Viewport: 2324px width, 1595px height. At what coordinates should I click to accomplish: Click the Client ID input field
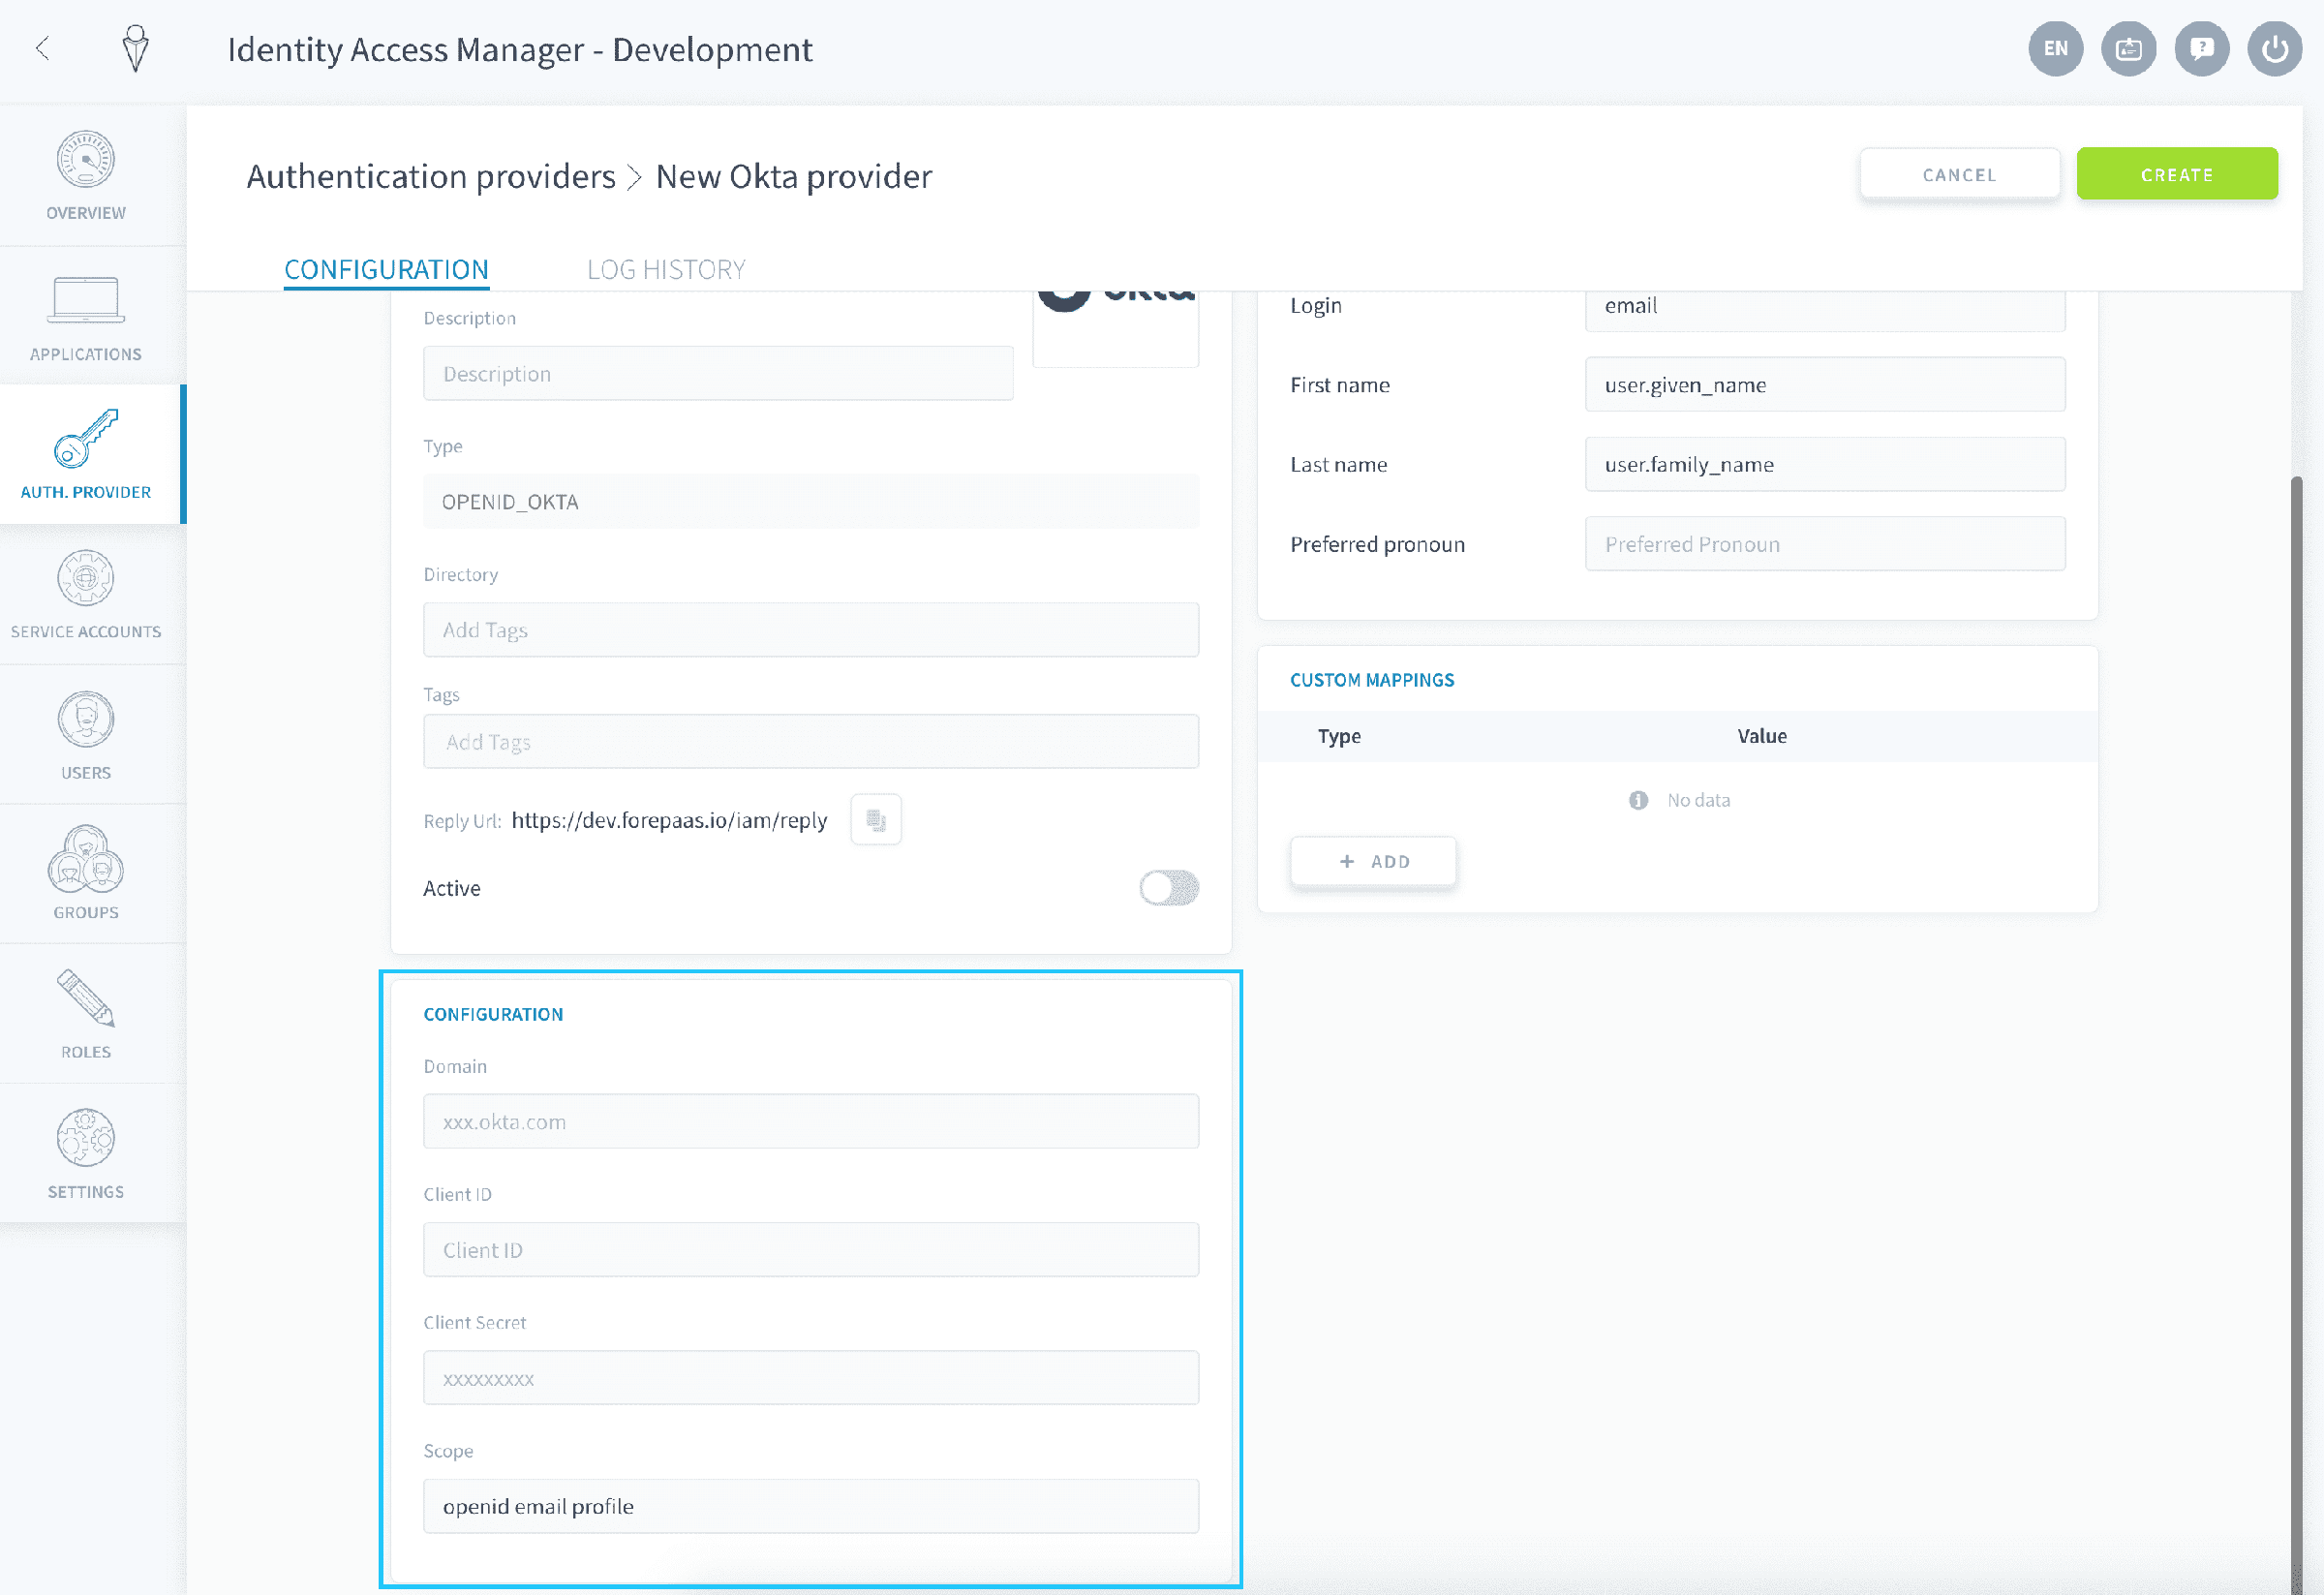pyautogui.click(x=811, y=1250)
